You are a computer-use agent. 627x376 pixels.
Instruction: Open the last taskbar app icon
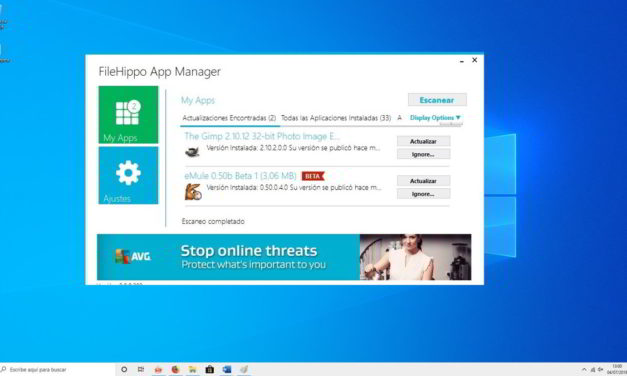pos(244,370)
